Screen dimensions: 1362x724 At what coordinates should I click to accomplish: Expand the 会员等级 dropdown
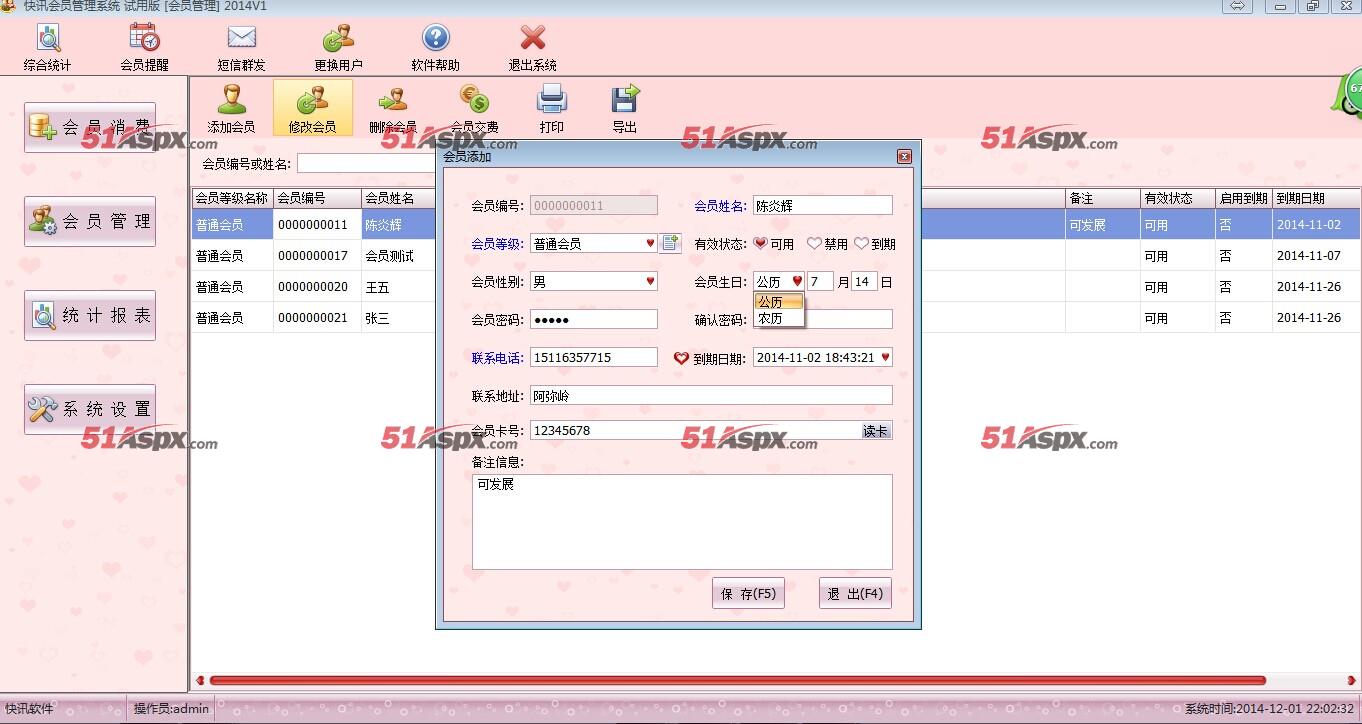[x=650, y=243]
